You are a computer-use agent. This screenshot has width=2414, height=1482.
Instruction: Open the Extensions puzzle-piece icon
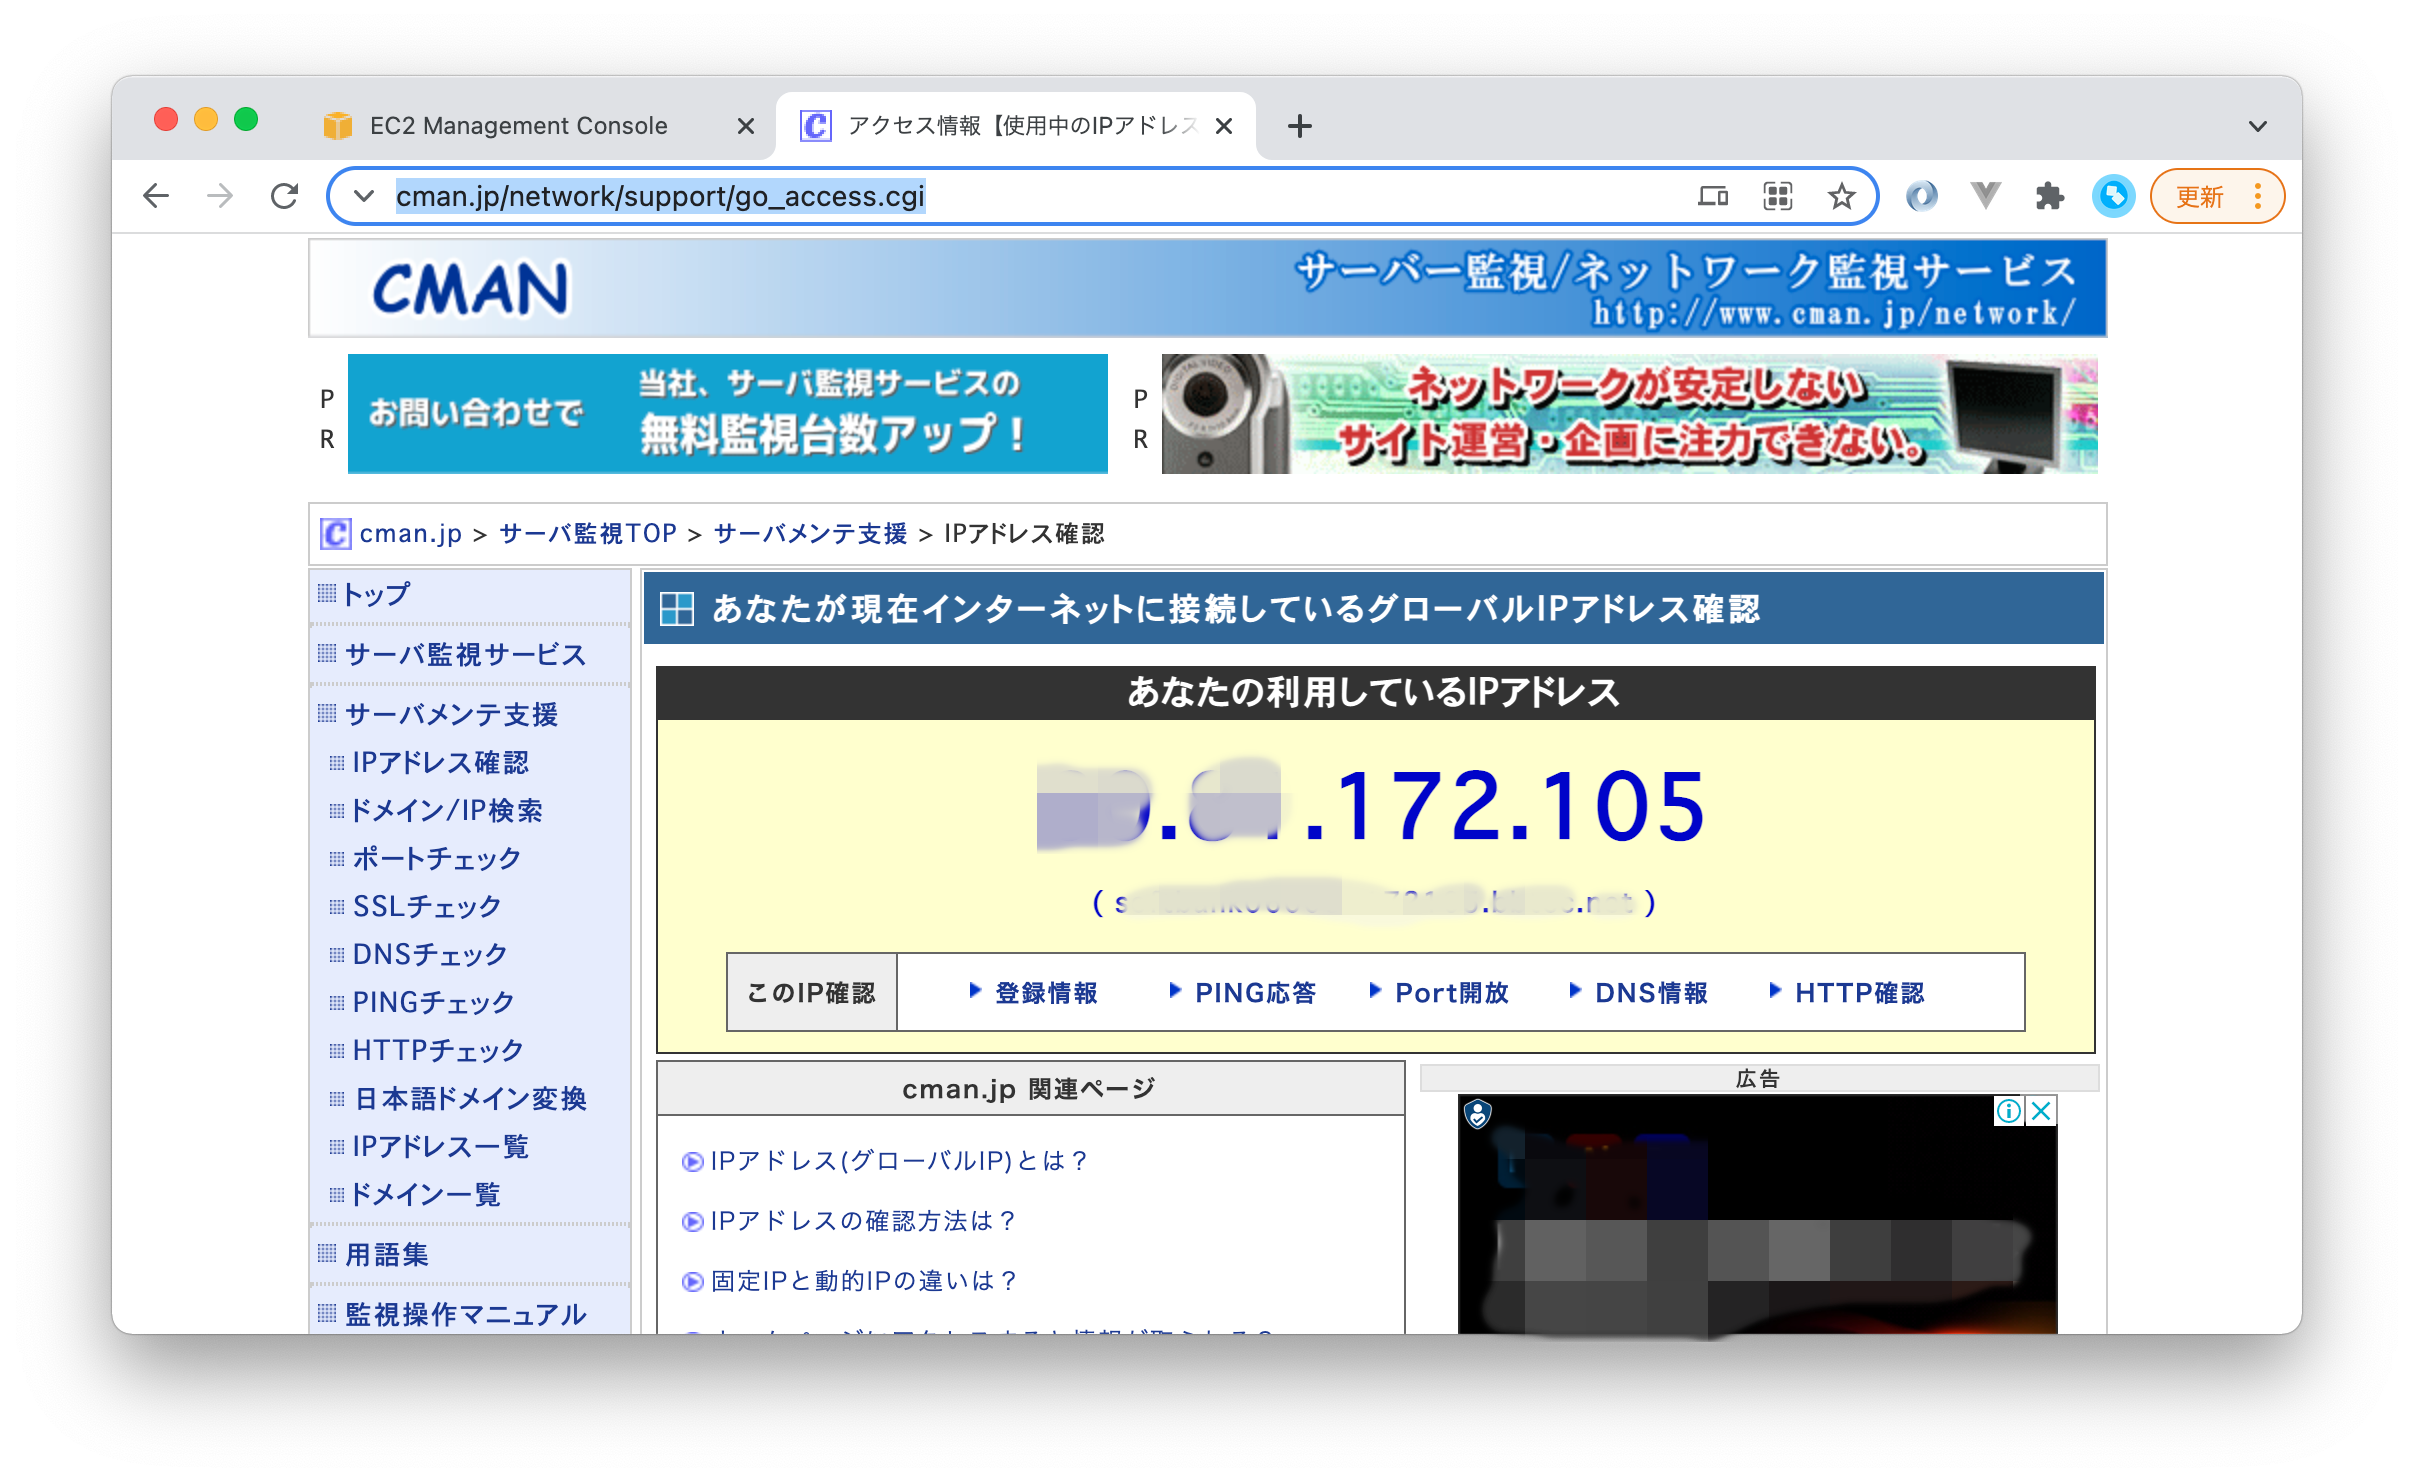(x=2049, y=196)
